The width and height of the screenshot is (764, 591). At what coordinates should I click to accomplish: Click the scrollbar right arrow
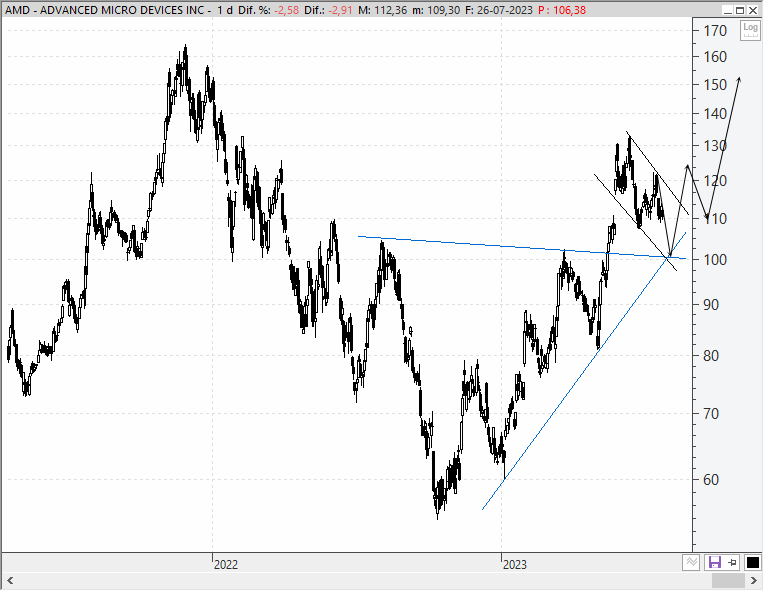point(754,580)
